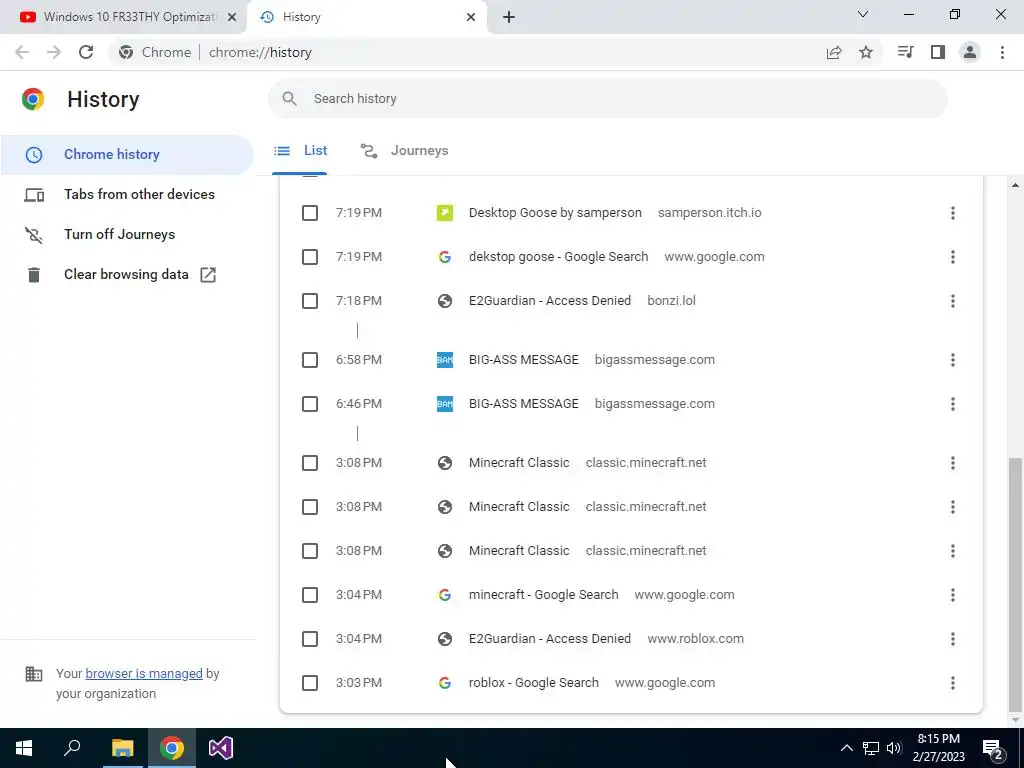
Task: Click the volume icon in system tray
Action: coord(894,748)
